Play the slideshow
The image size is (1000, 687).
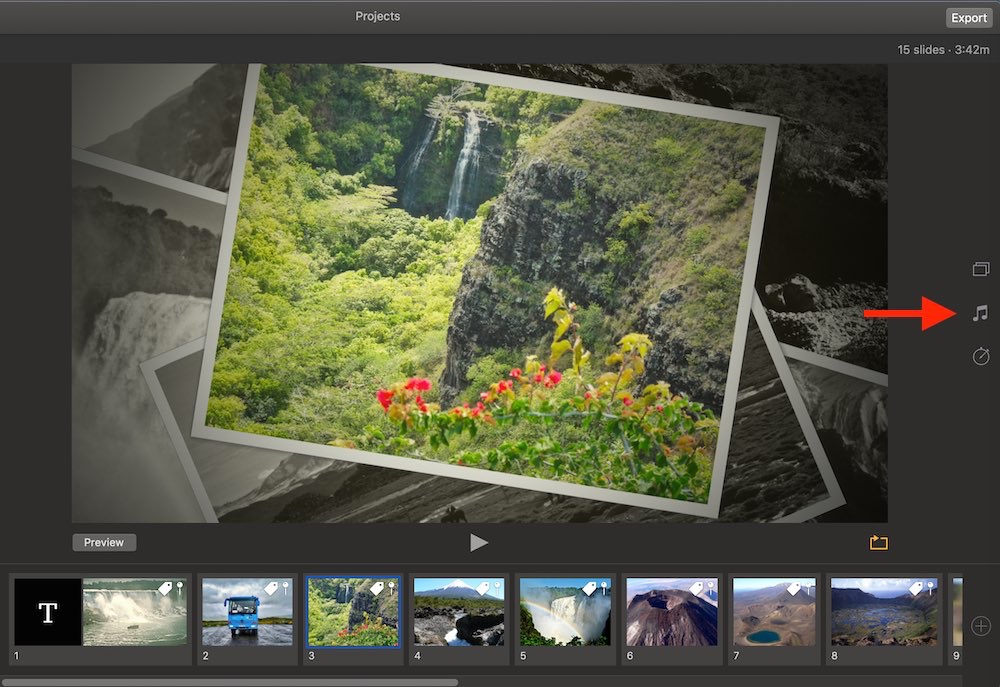coord(479,542)
